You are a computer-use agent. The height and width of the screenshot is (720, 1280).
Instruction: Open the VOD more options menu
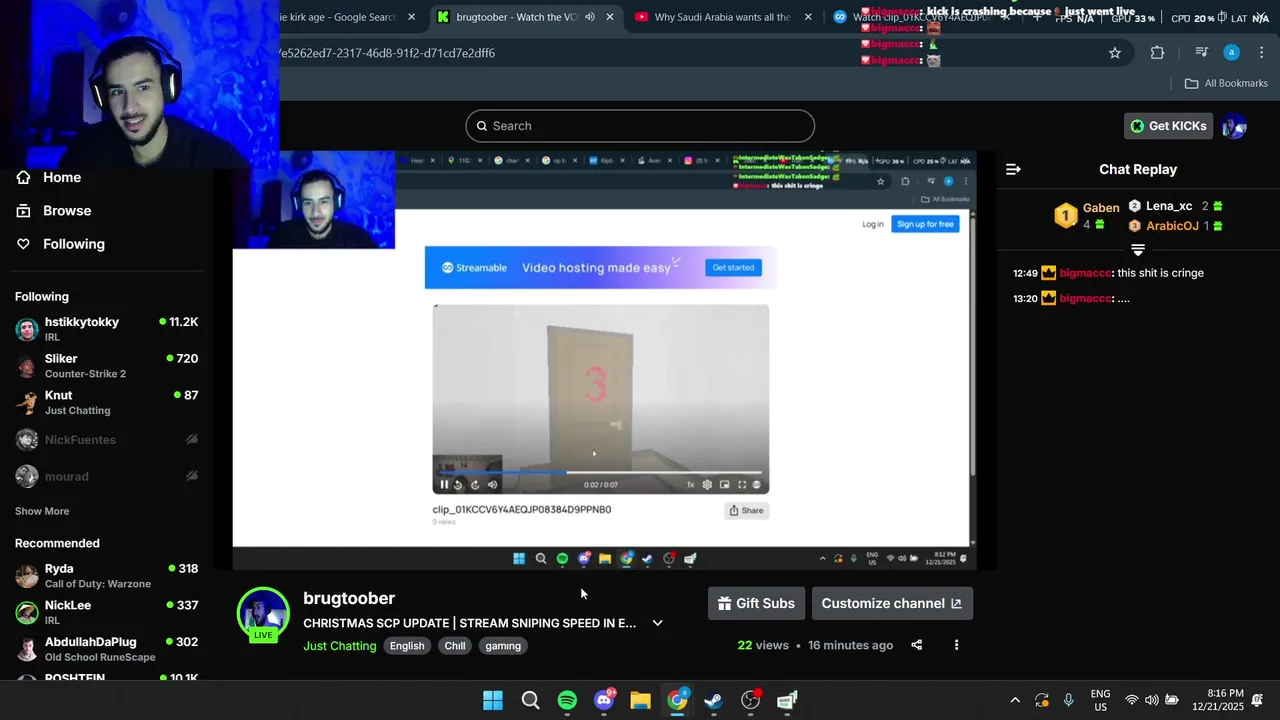point(956,645)
